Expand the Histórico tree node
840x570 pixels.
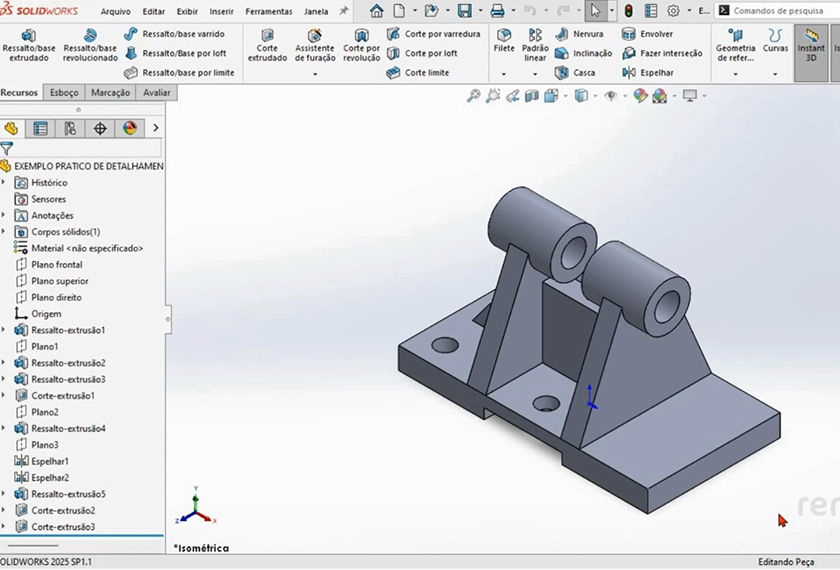[x=4, y=183]
